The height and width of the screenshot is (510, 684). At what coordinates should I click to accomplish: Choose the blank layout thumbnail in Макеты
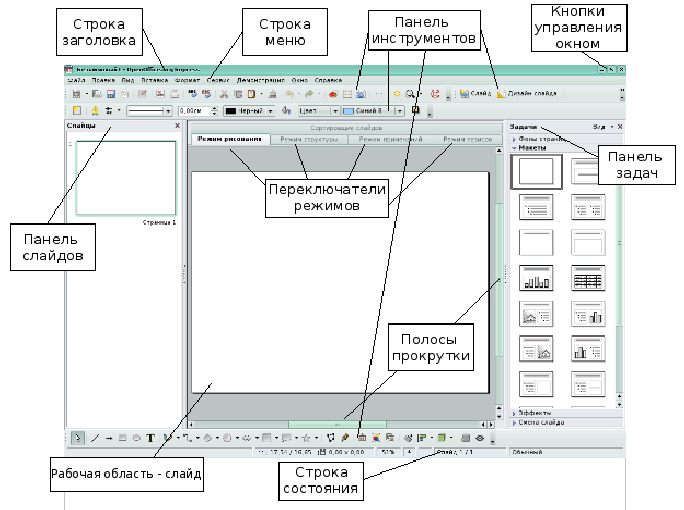536,171
